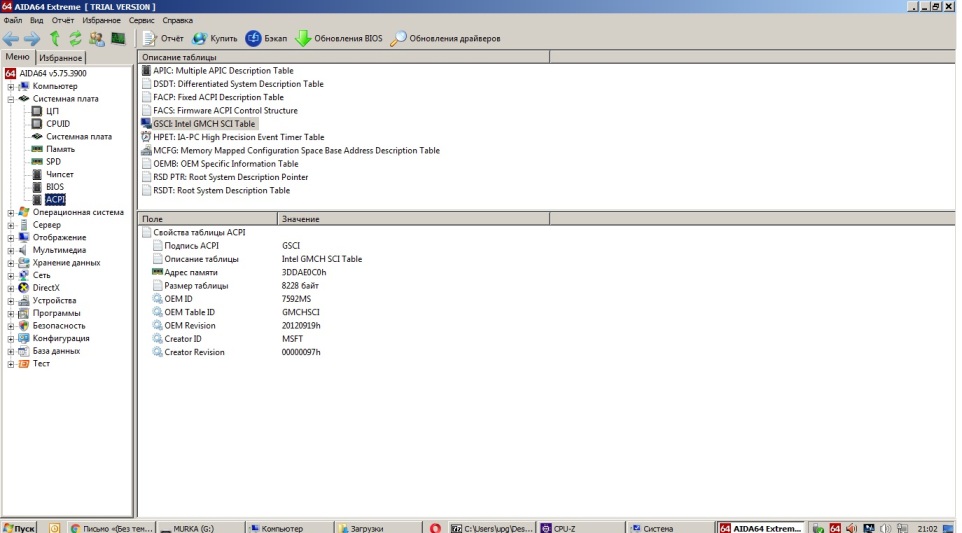This screenshot has width=962, height=533.
Task: Select FACS: Firmware ACPI Control Structure
Action: pyautogui.click(x=225, y=111)
